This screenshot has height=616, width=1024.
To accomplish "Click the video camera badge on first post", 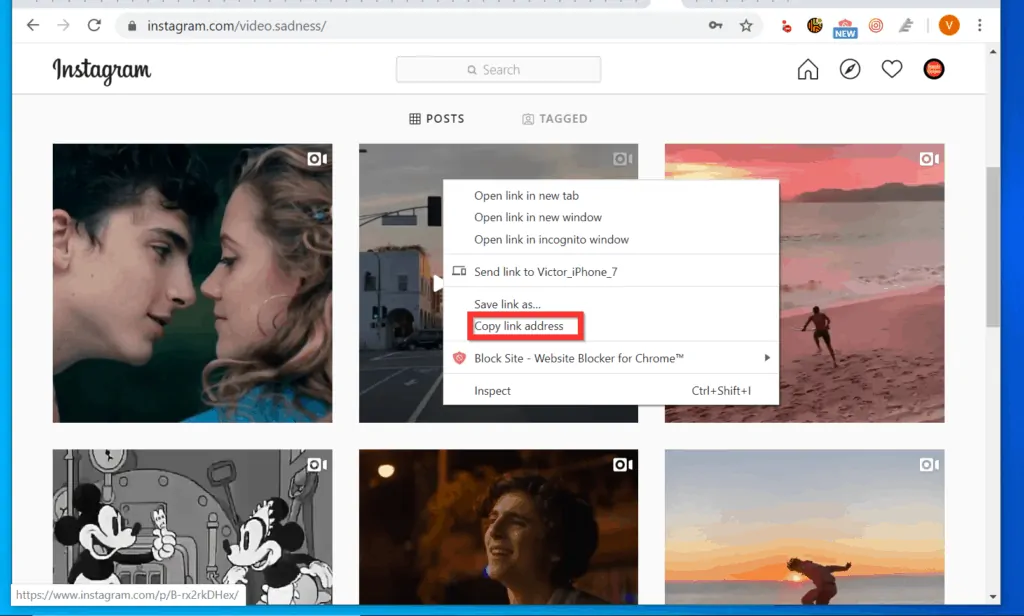I will 317,158.
